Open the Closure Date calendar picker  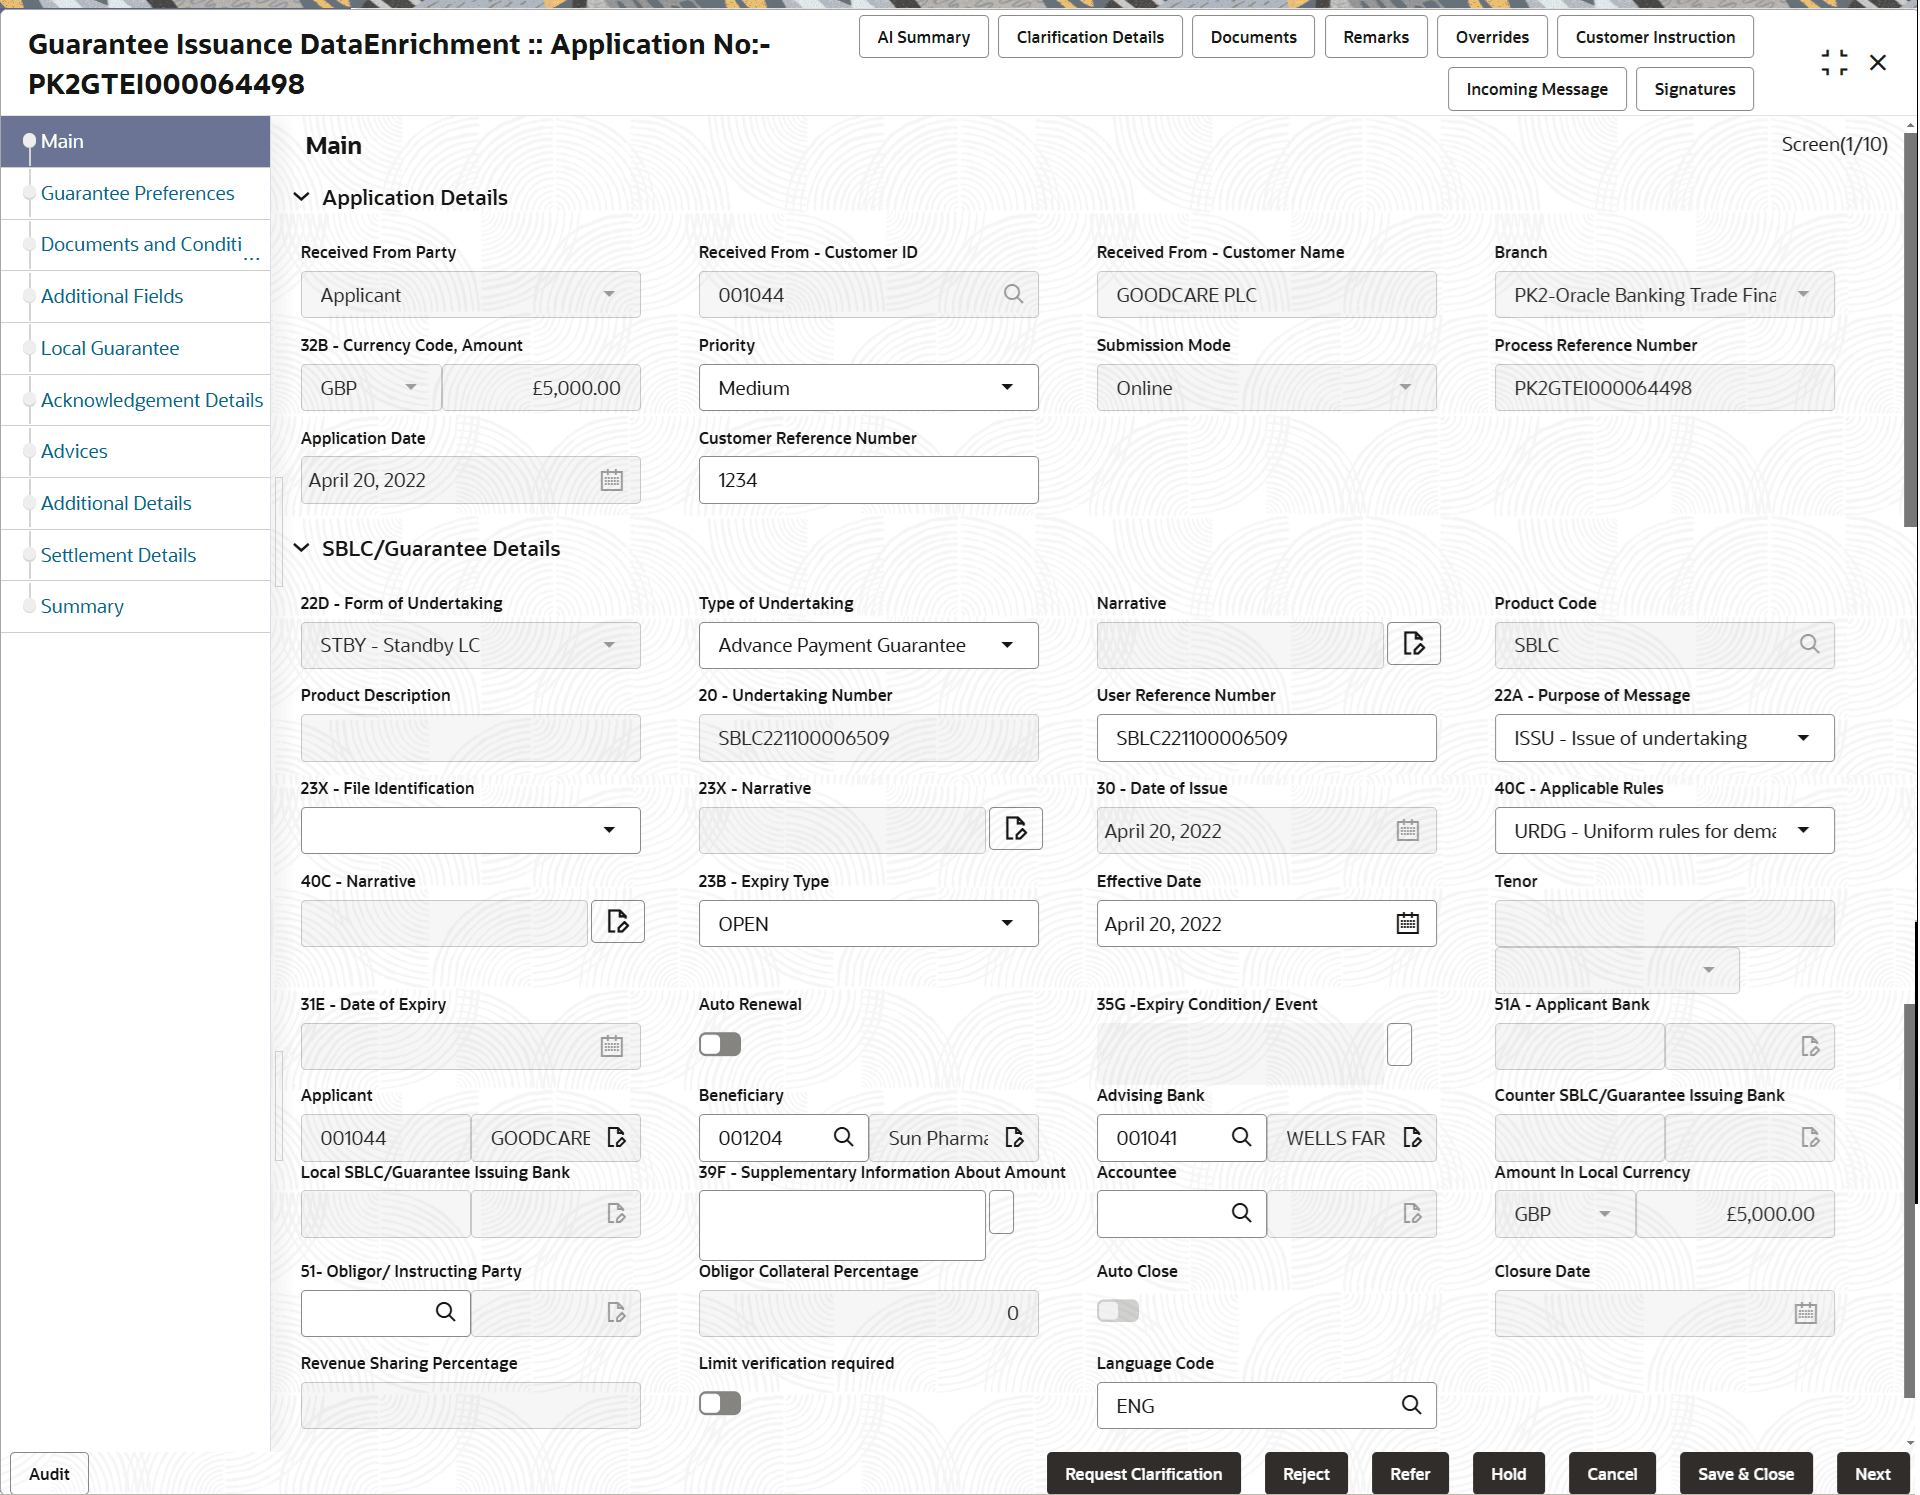point(1805,1313)
